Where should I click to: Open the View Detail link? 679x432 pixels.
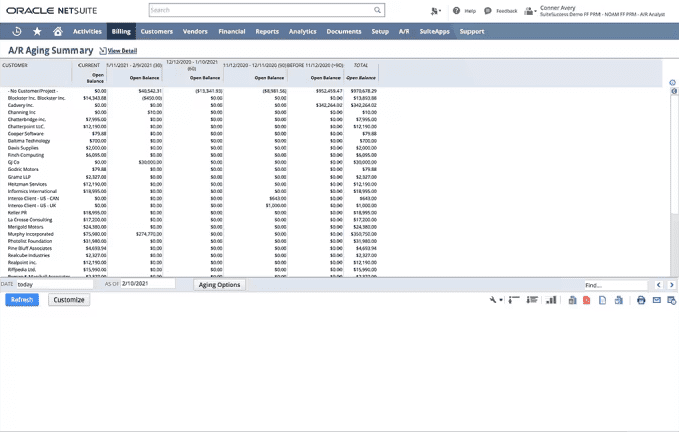coord(121,50)
